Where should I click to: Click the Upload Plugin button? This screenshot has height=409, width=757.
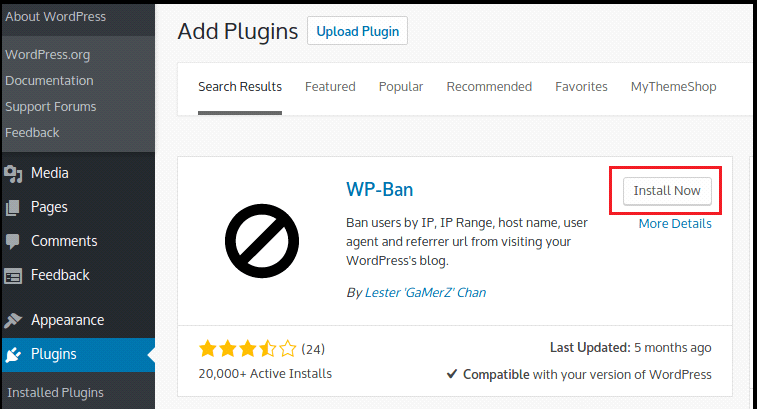[x=357, y=31]
